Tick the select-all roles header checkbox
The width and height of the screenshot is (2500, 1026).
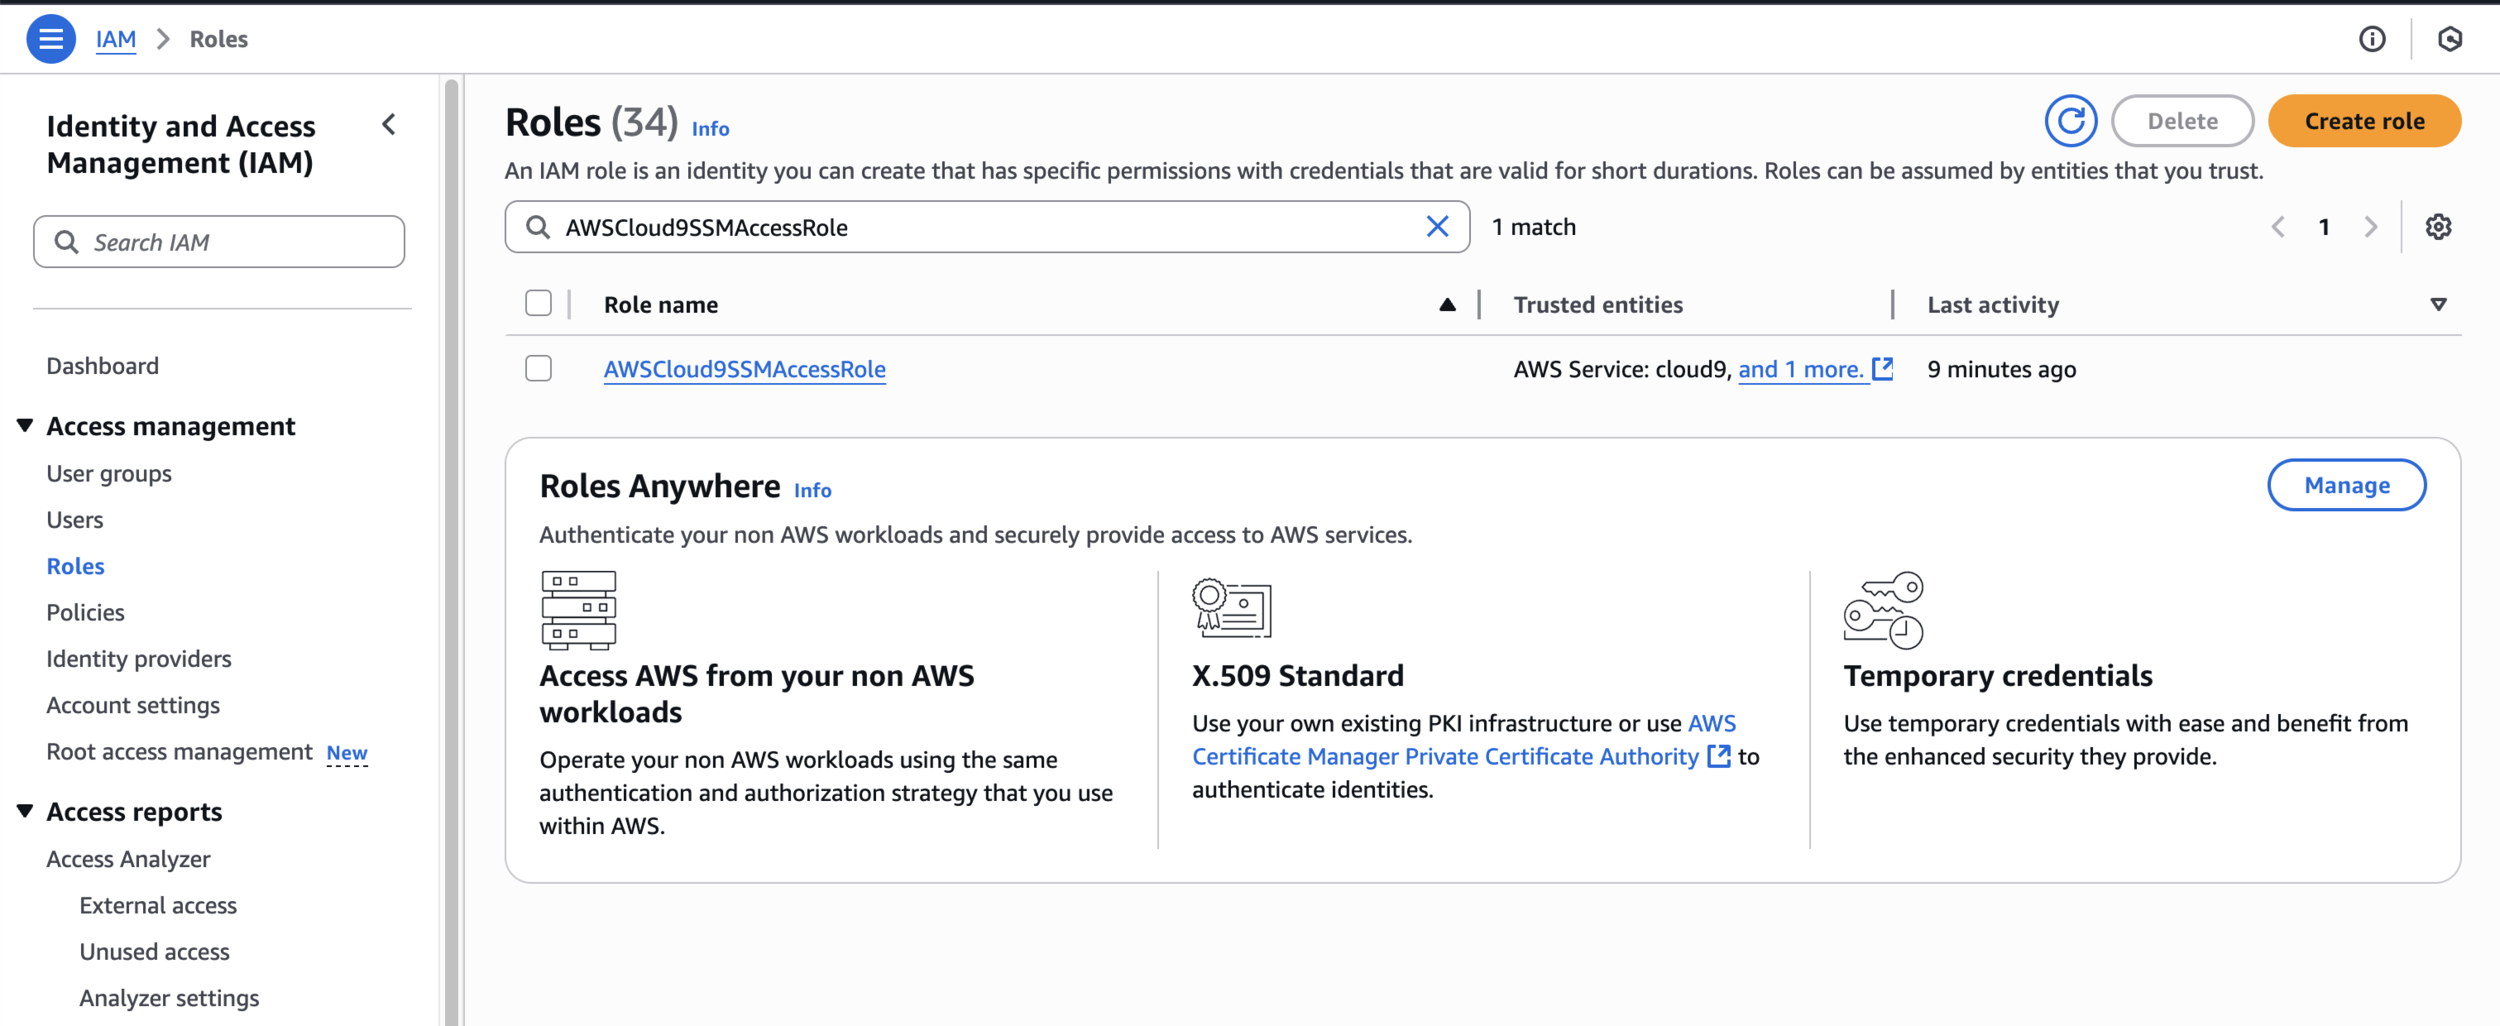pos(538,303)
